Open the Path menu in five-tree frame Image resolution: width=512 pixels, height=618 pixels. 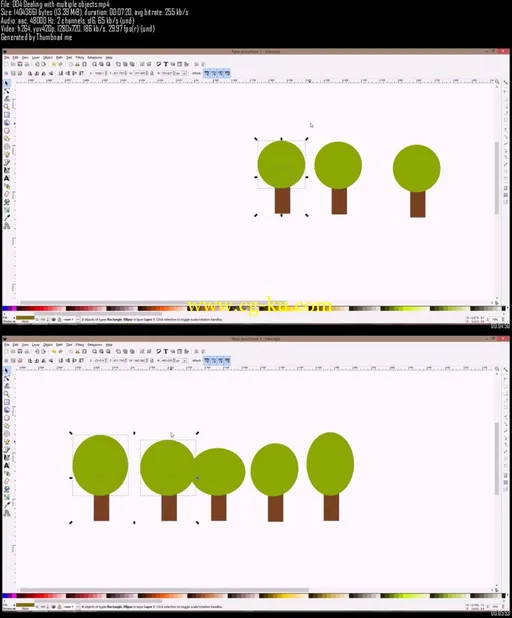59,345
